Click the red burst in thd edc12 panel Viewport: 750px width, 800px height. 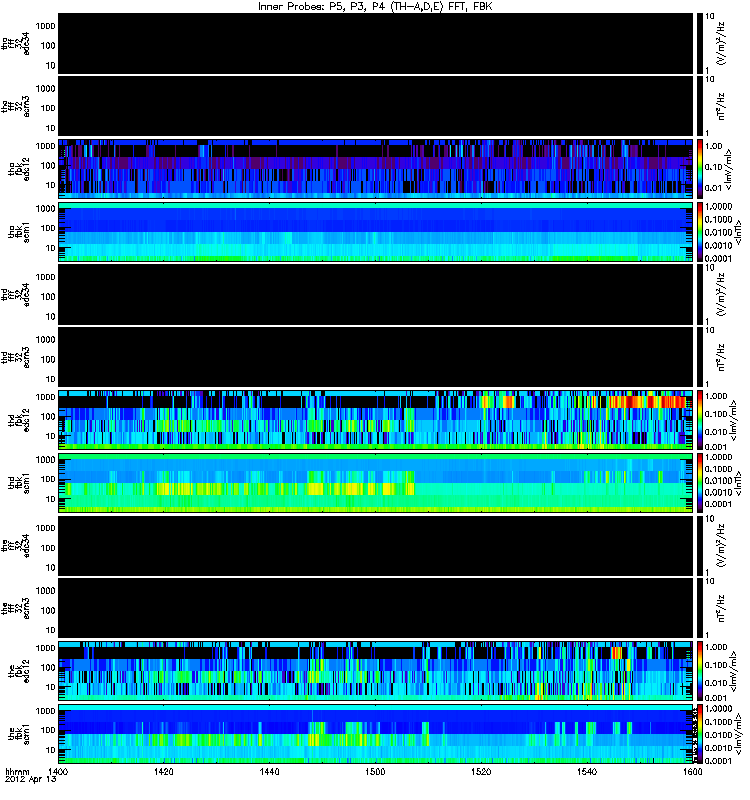tap(647, 402)
